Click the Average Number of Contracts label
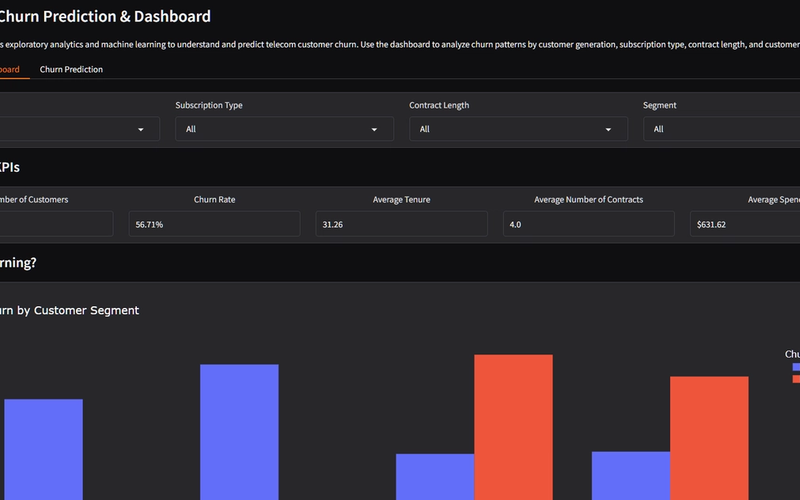 589,199
